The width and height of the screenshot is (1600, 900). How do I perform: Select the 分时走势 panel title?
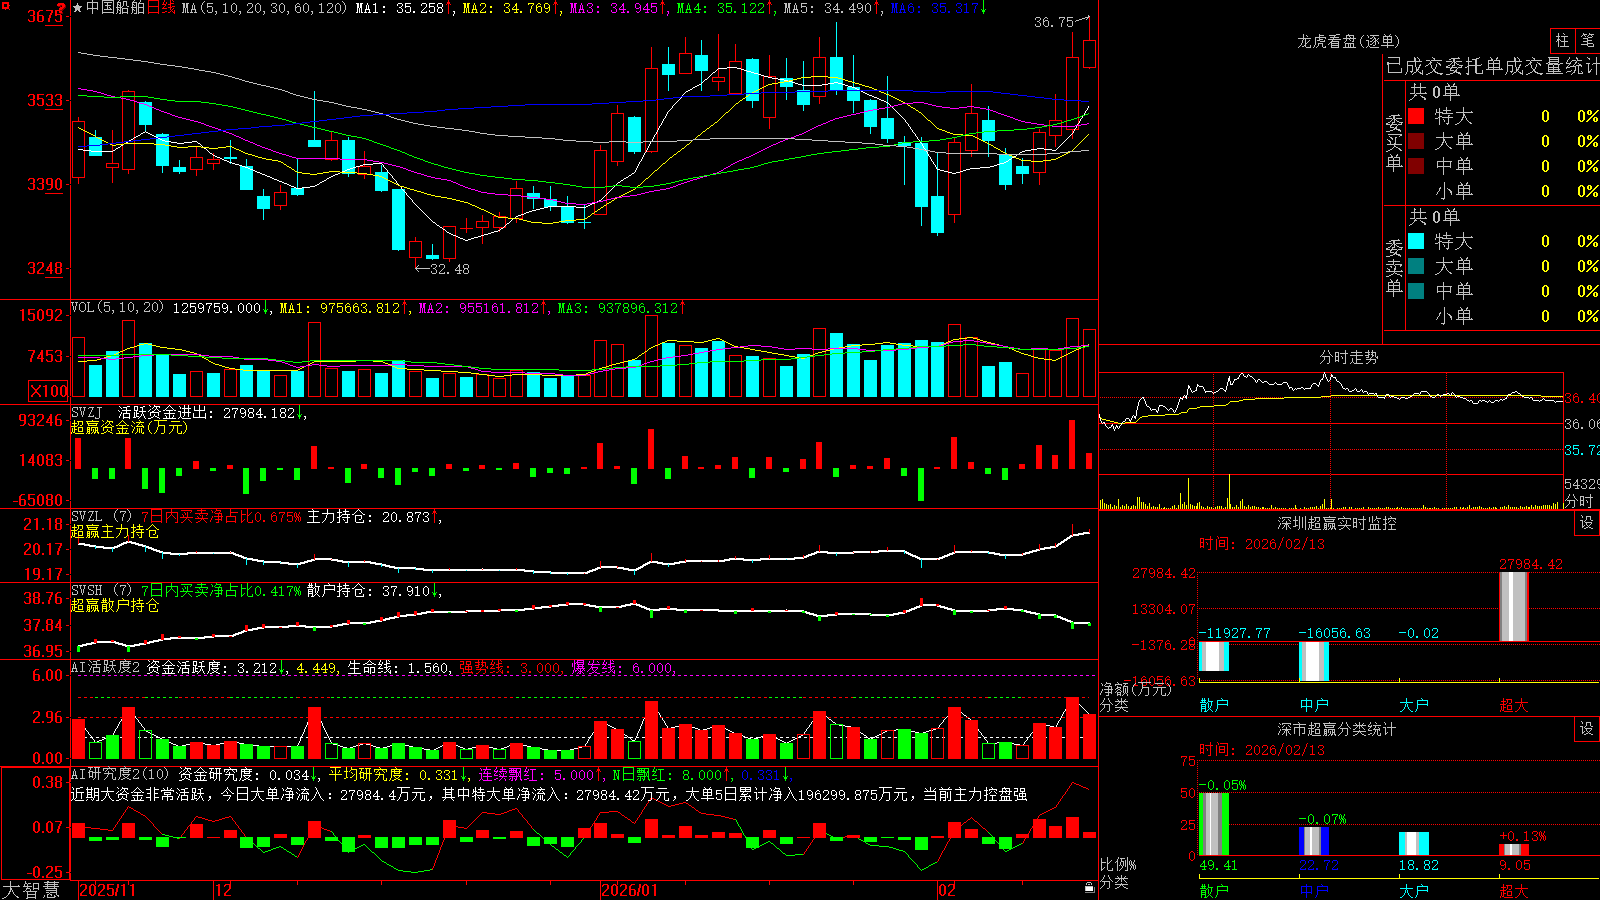click(x=1348, y=357)
